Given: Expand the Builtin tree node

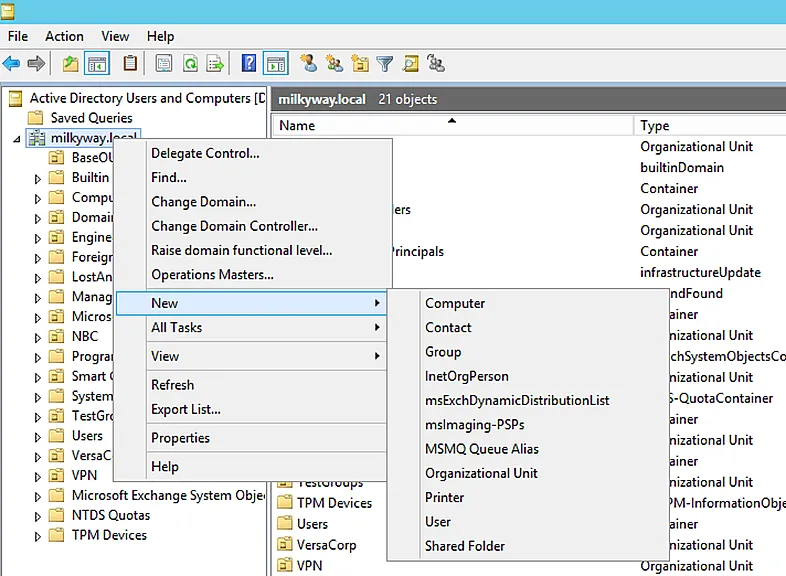Looking at the screenshot, I should [38, 178].
